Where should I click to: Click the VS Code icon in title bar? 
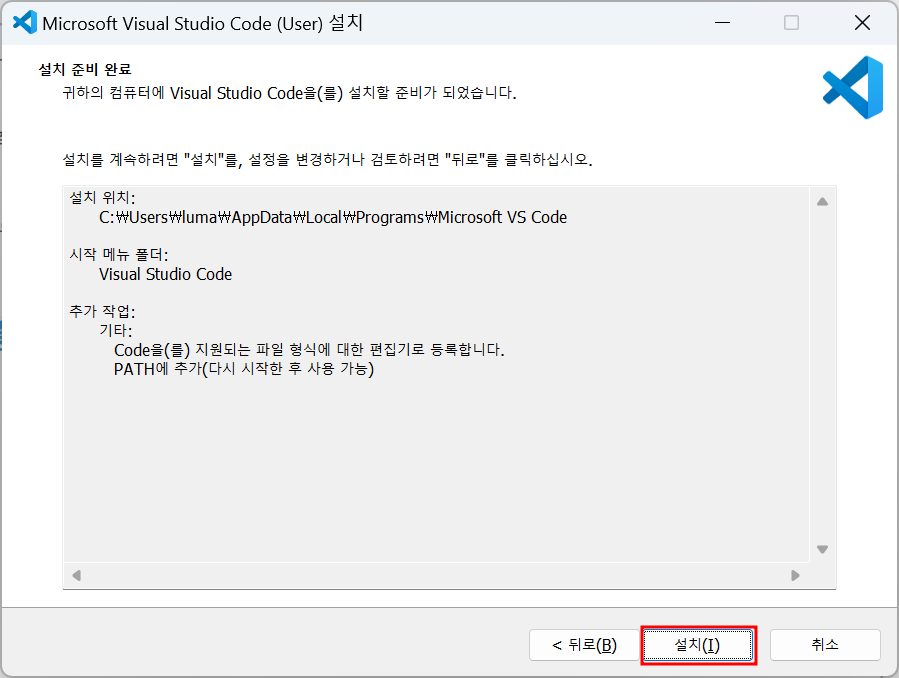25,23
